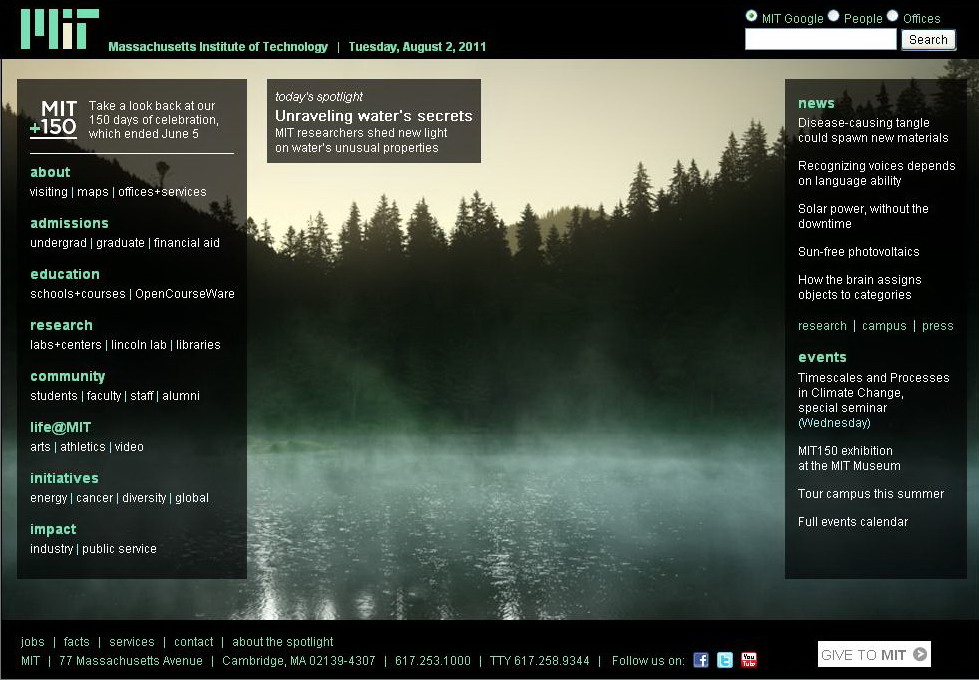
Task: Visit the lincoln lab link
Action: pos(139,345)
